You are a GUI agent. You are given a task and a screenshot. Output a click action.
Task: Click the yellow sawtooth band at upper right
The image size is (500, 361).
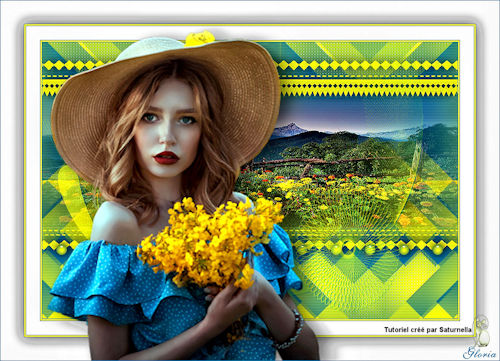(x=369, y=89)
